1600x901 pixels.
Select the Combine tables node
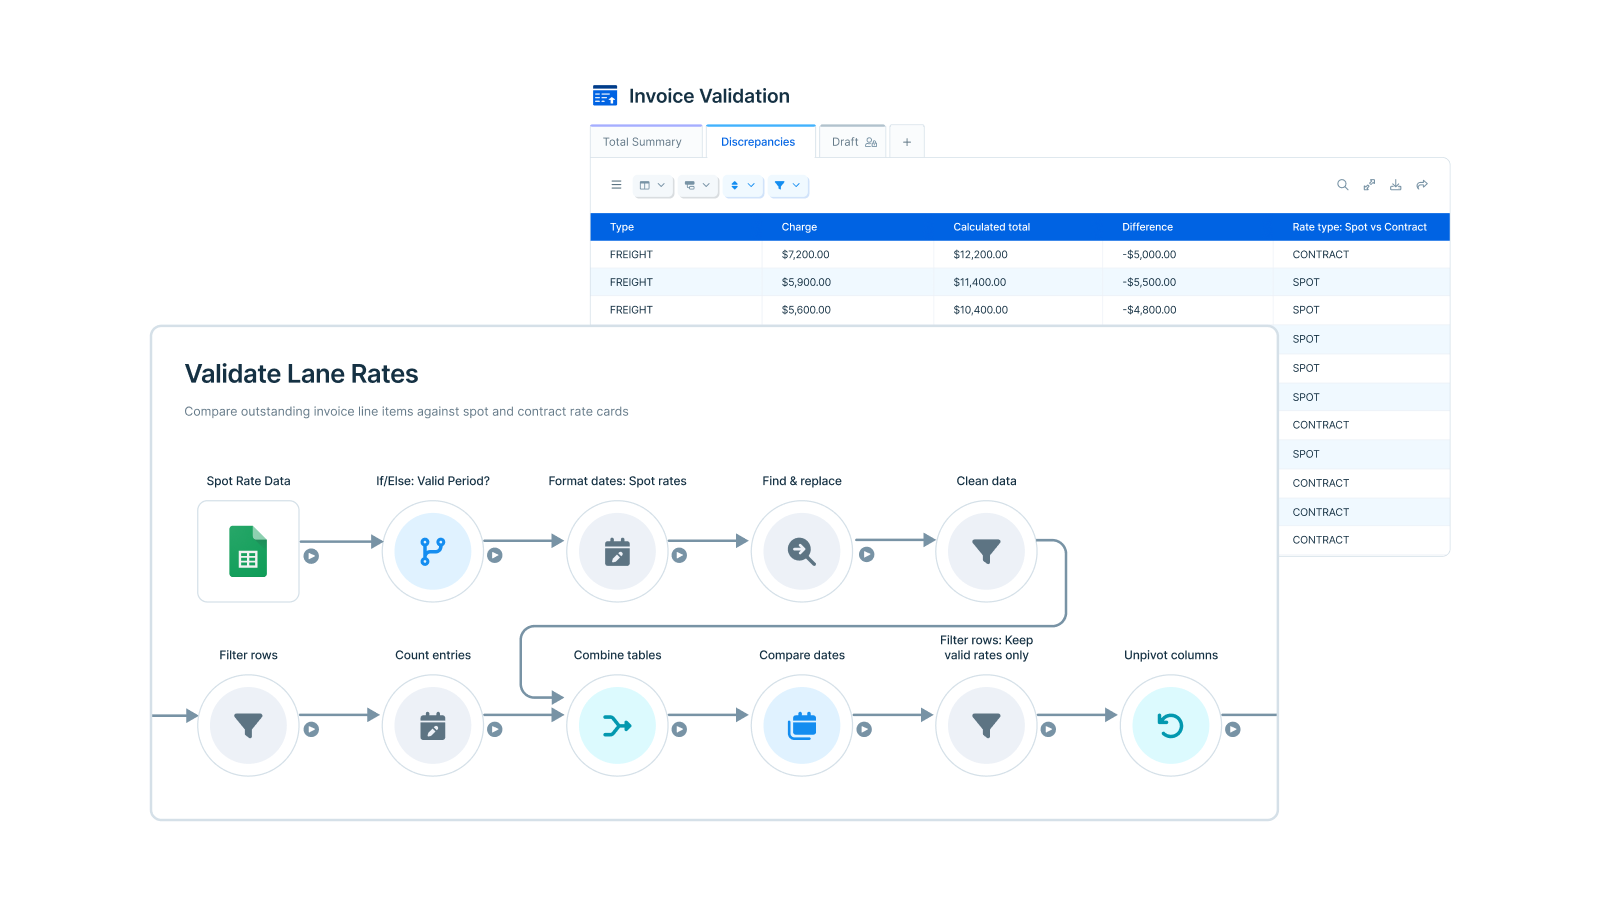(x=617, y=725)
